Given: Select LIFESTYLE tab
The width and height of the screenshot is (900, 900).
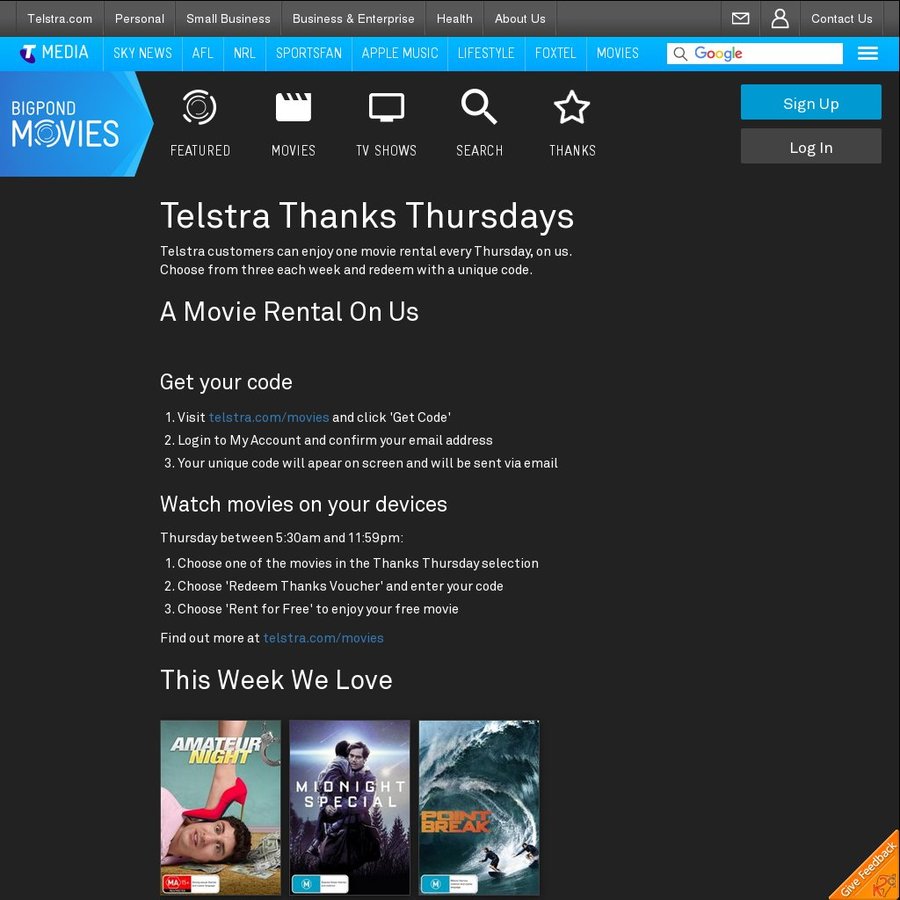Looking at the screenshot, I should (486, 53).
